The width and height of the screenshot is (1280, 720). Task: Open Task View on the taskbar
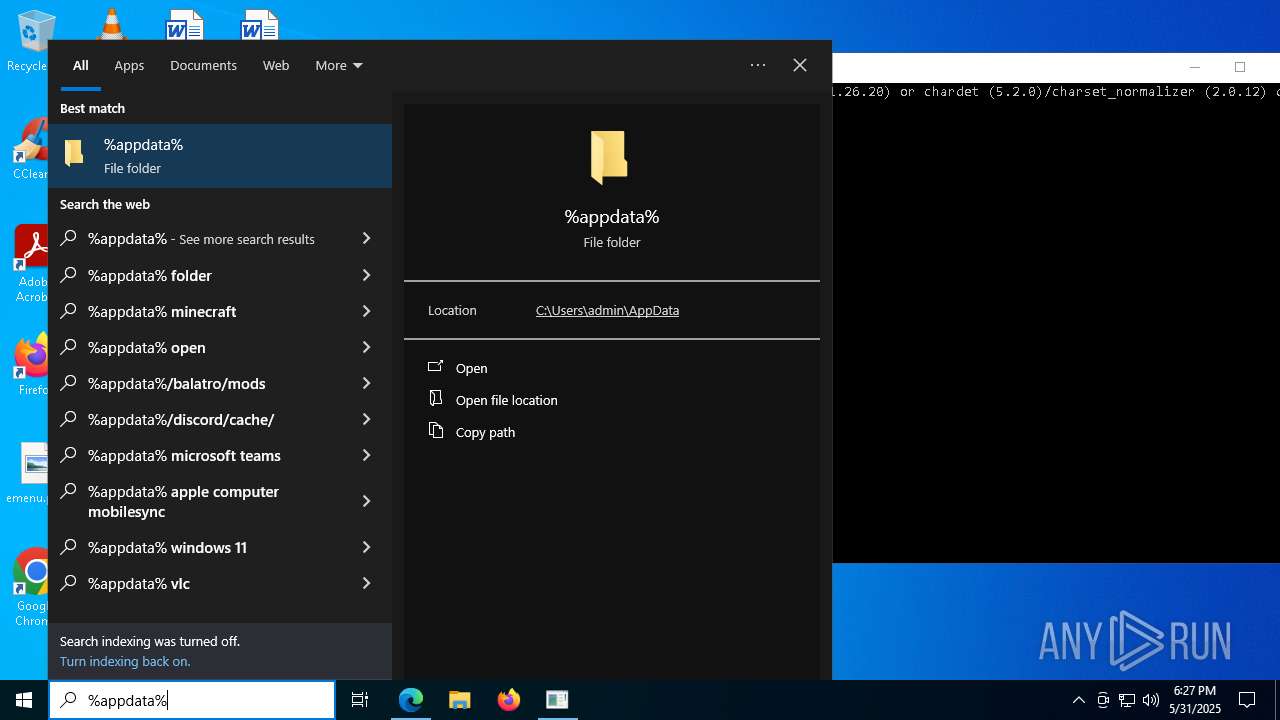click(360, 700)
